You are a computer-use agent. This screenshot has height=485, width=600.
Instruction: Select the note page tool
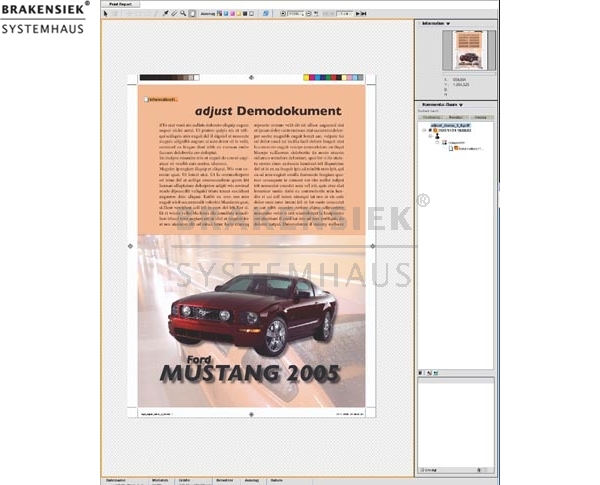pos(192,14)
